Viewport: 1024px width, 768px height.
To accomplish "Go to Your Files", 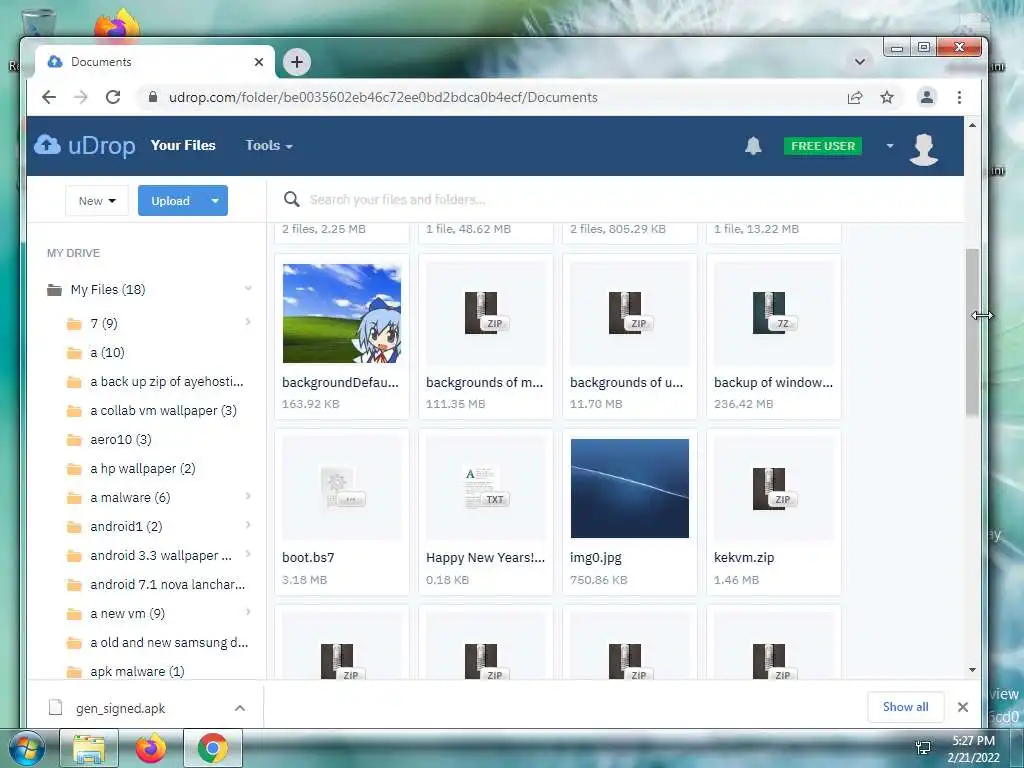I will click(183, 145).
